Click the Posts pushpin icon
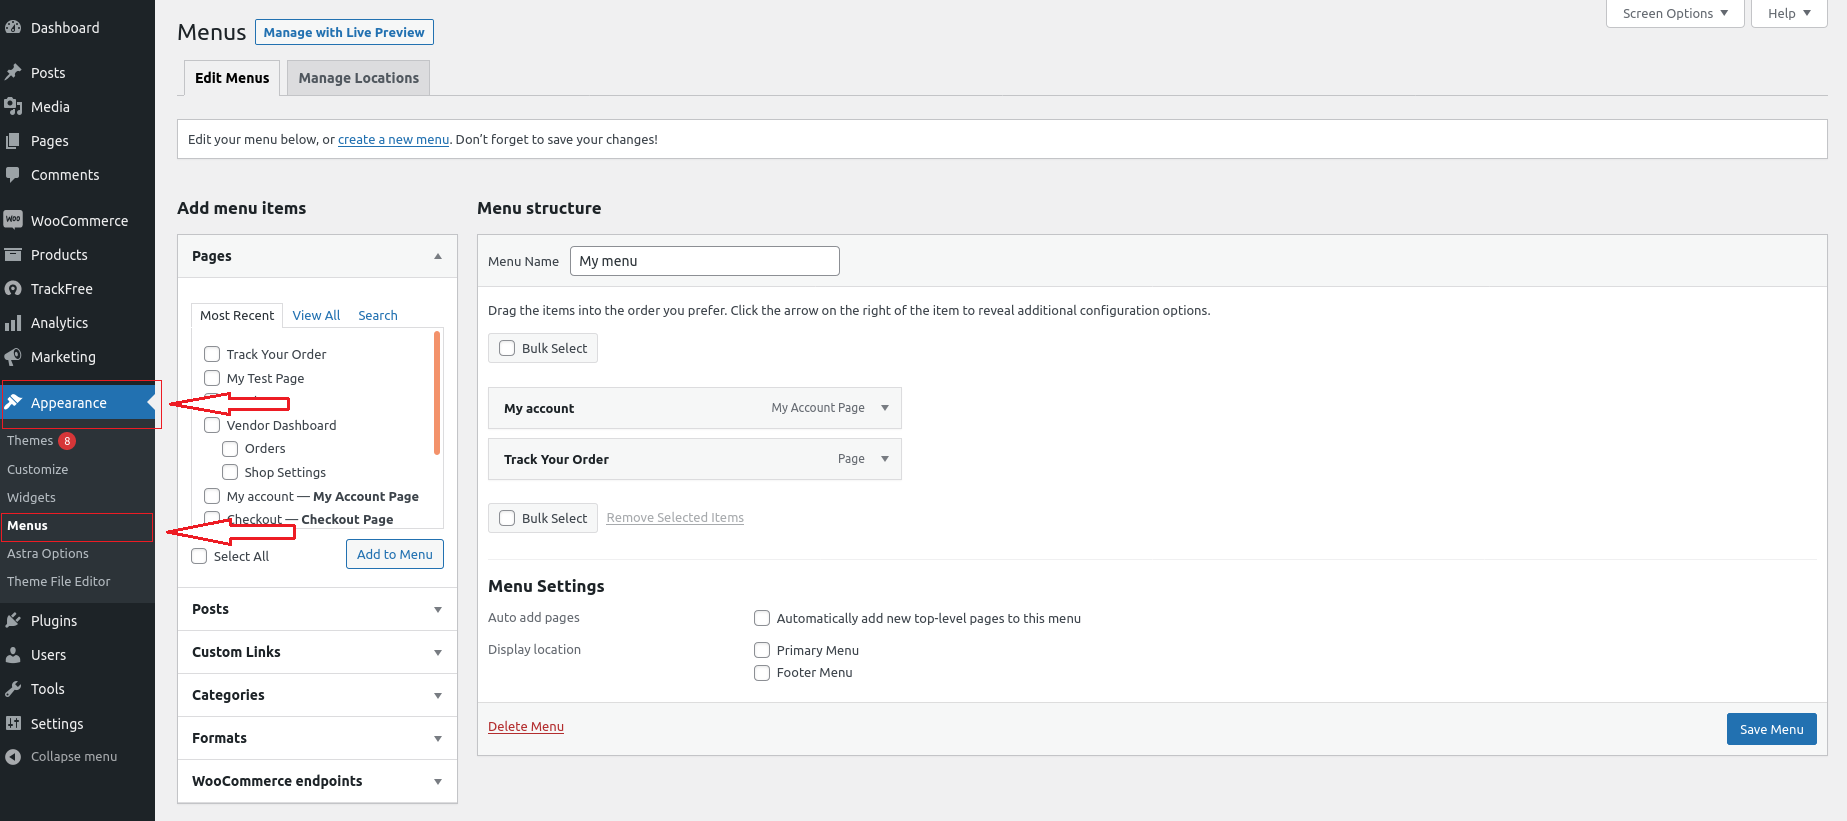This screenshot has height=821, width=1847. coord(13,72)
